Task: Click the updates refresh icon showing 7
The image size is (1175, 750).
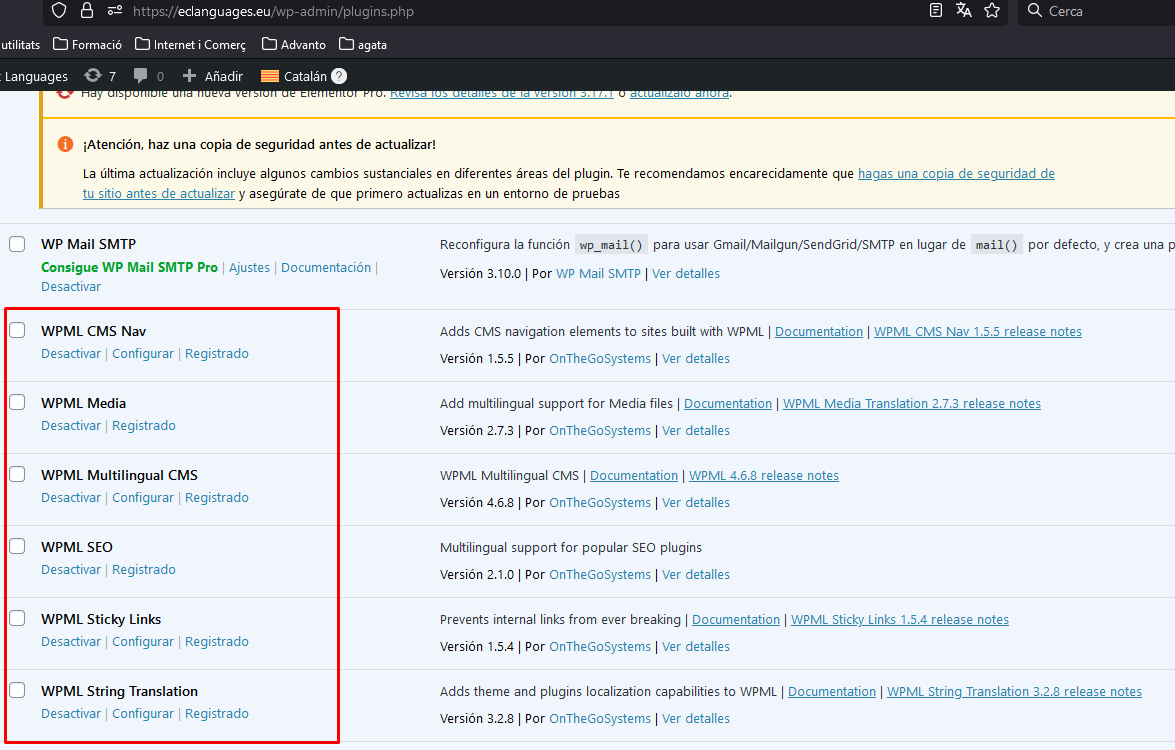Action: pos(93,76)
